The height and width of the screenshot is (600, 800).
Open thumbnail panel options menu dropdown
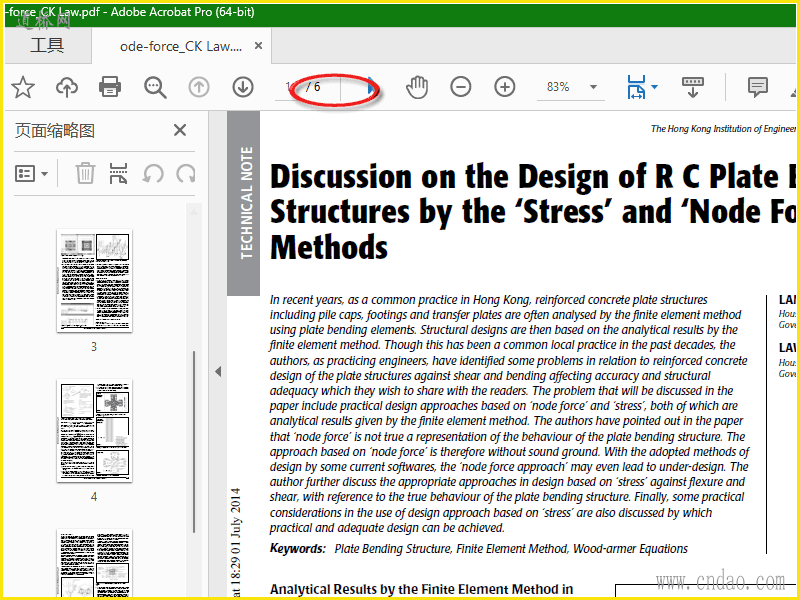tap(32, 174)
